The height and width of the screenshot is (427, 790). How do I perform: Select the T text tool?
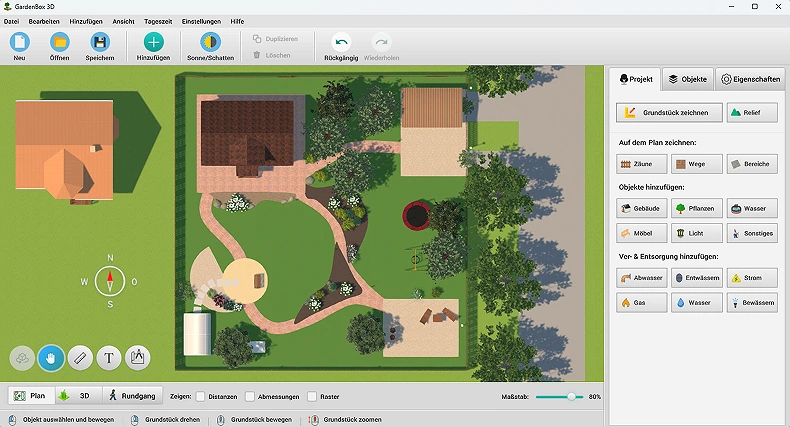click(109, 358)
